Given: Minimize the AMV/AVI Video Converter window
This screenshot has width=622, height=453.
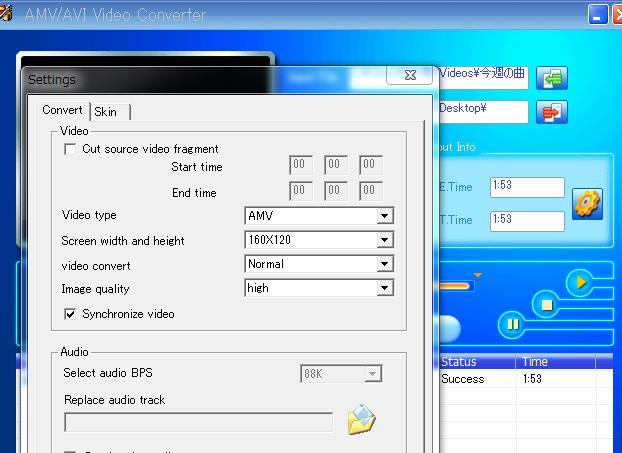Looking at the screenshot, I should [597, 15].
